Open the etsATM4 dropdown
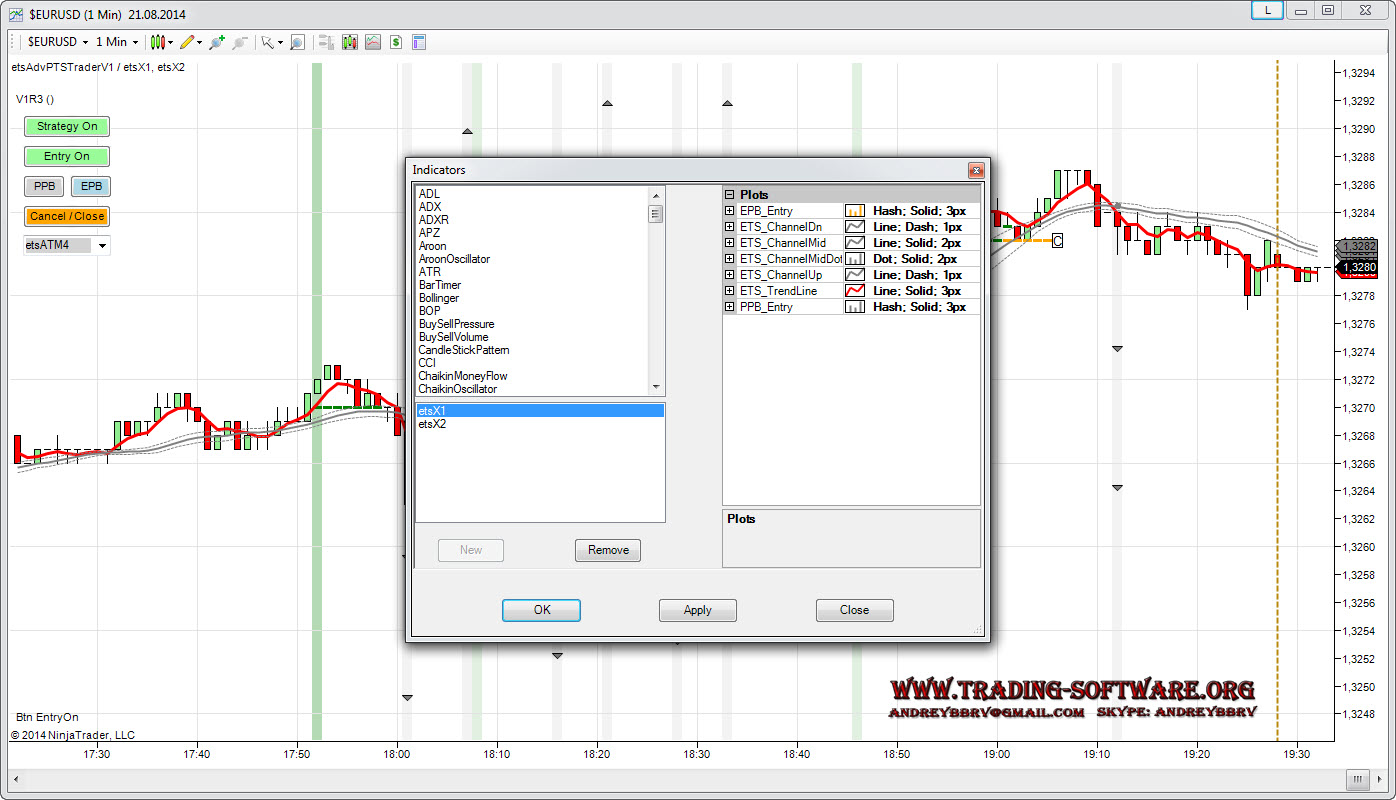The width and height of the screenshot is (1396, 800). click(103, 245)
